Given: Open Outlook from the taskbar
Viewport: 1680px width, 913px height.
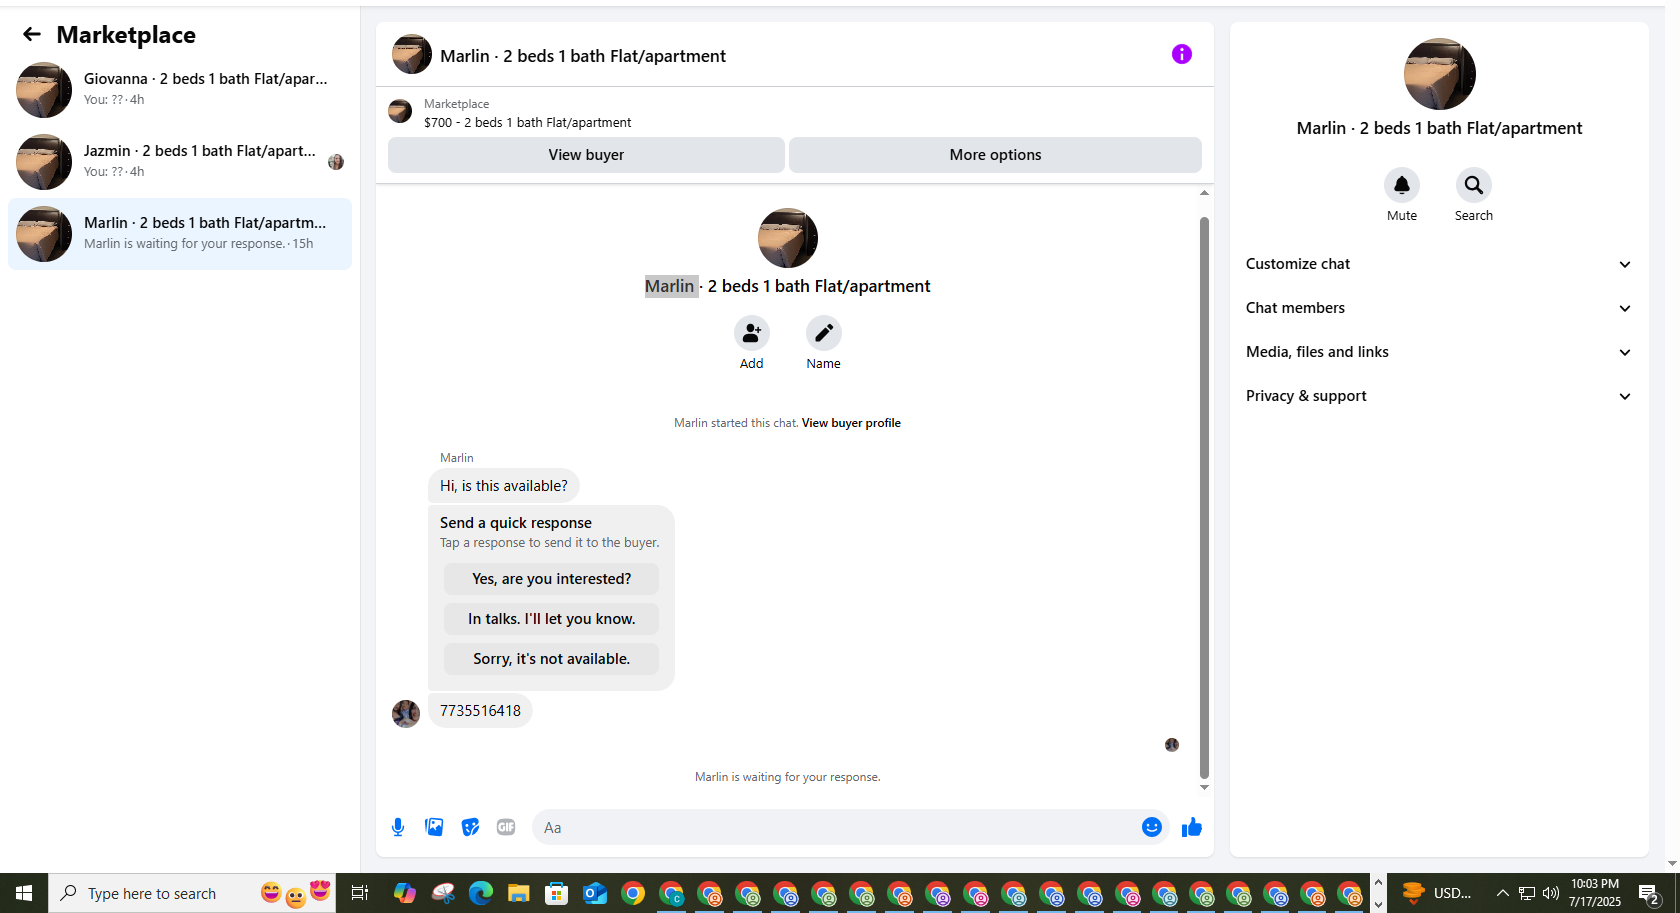Looking at the screenshot, I should point(595,893).
